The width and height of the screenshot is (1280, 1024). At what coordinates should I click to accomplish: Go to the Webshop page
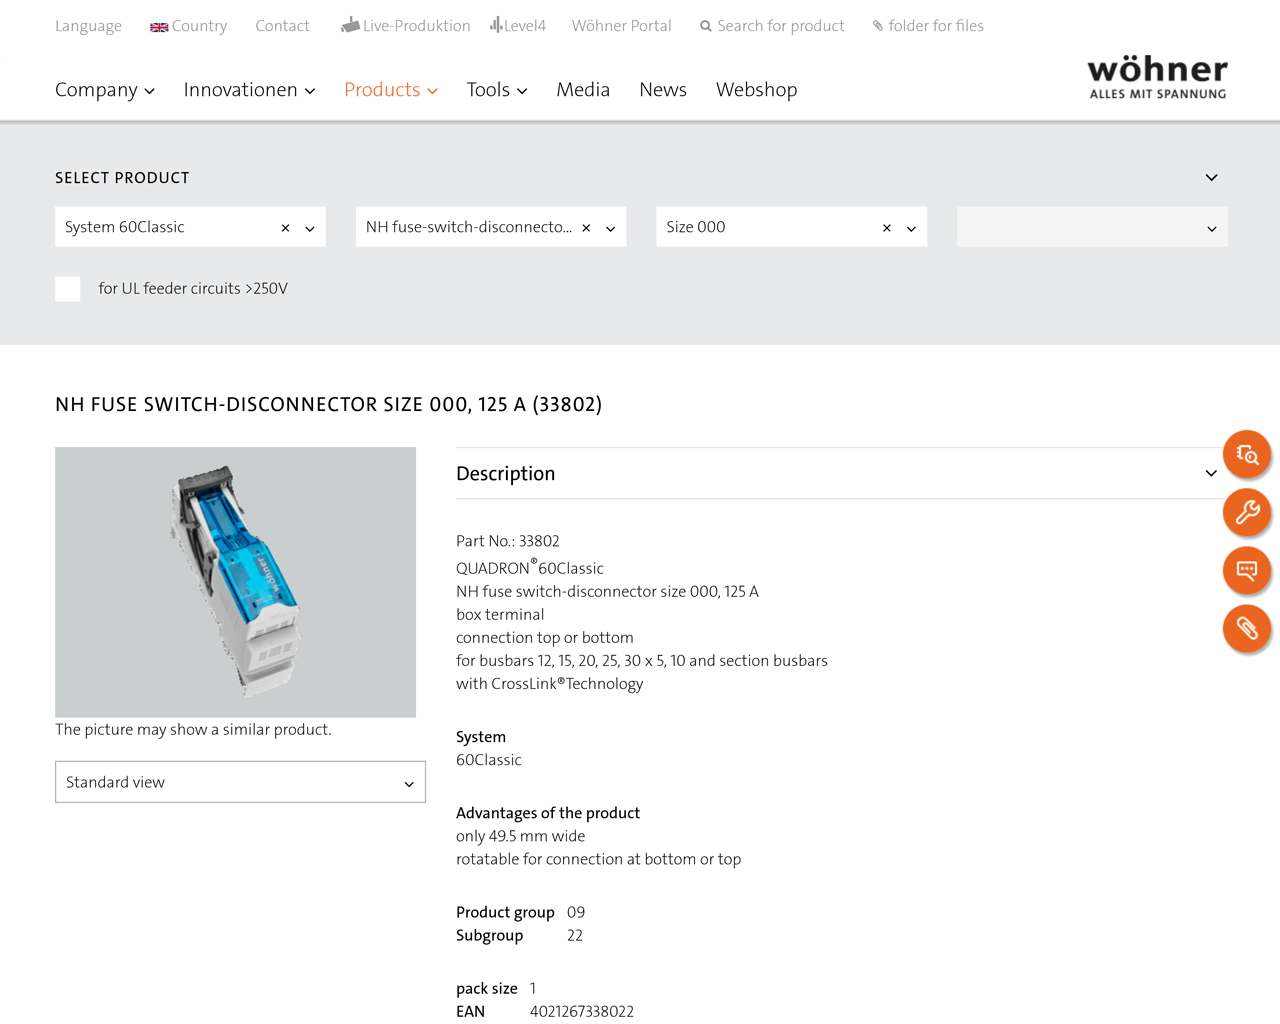(x=757, y=90)
